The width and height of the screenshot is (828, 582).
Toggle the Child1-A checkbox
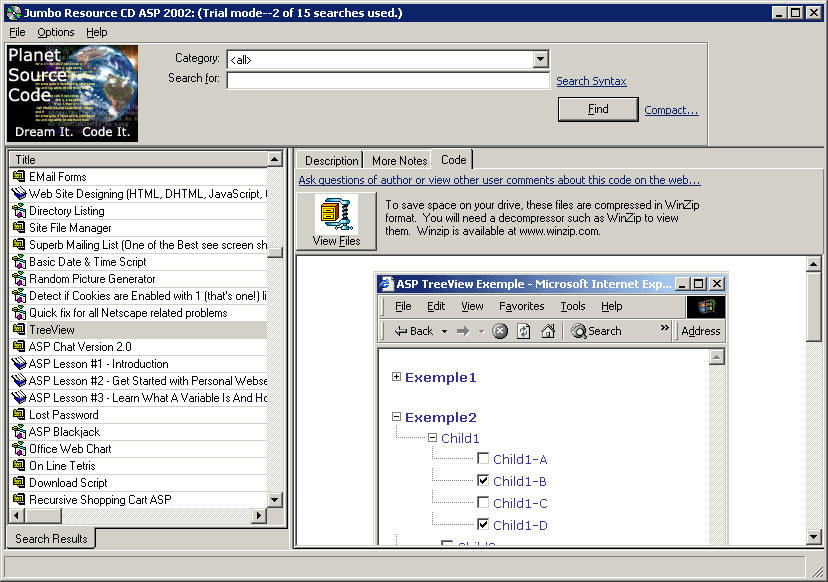point(483,458)
